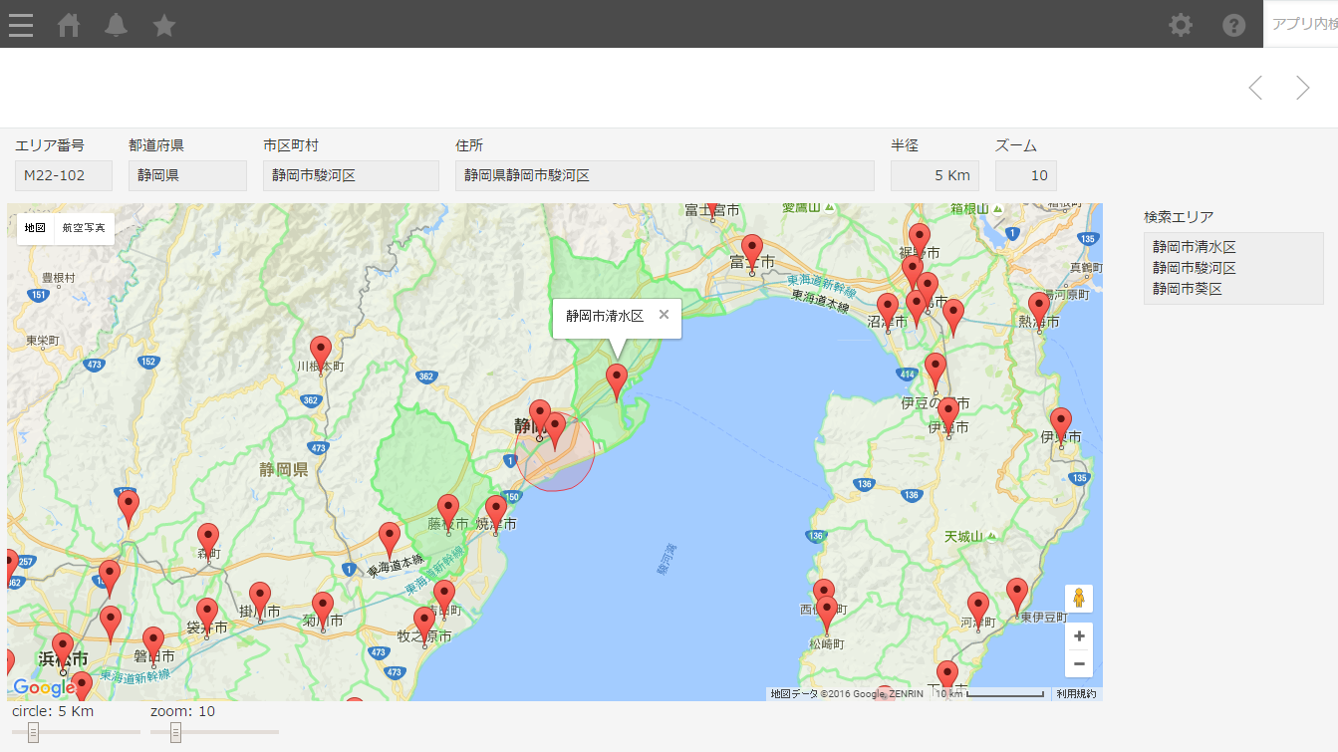Select 静岡市葵区 in the 検索エリア list
Viewport: 1338px width, 752px height.
(1189, 289)
